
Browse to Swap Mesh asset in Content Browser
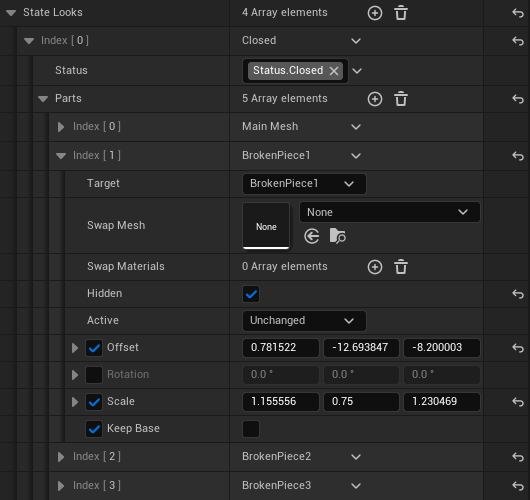337,236
